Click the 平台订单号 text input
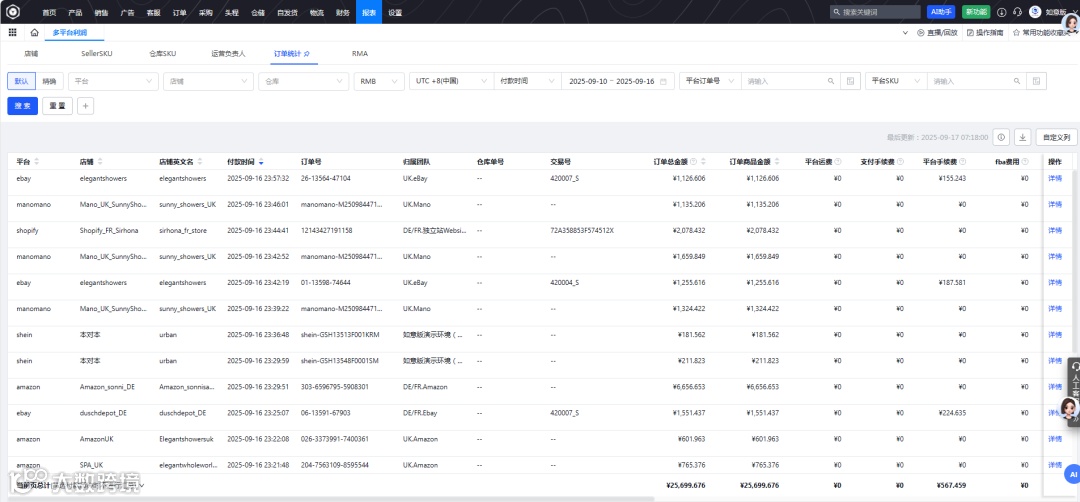 (x=791, y=81)
